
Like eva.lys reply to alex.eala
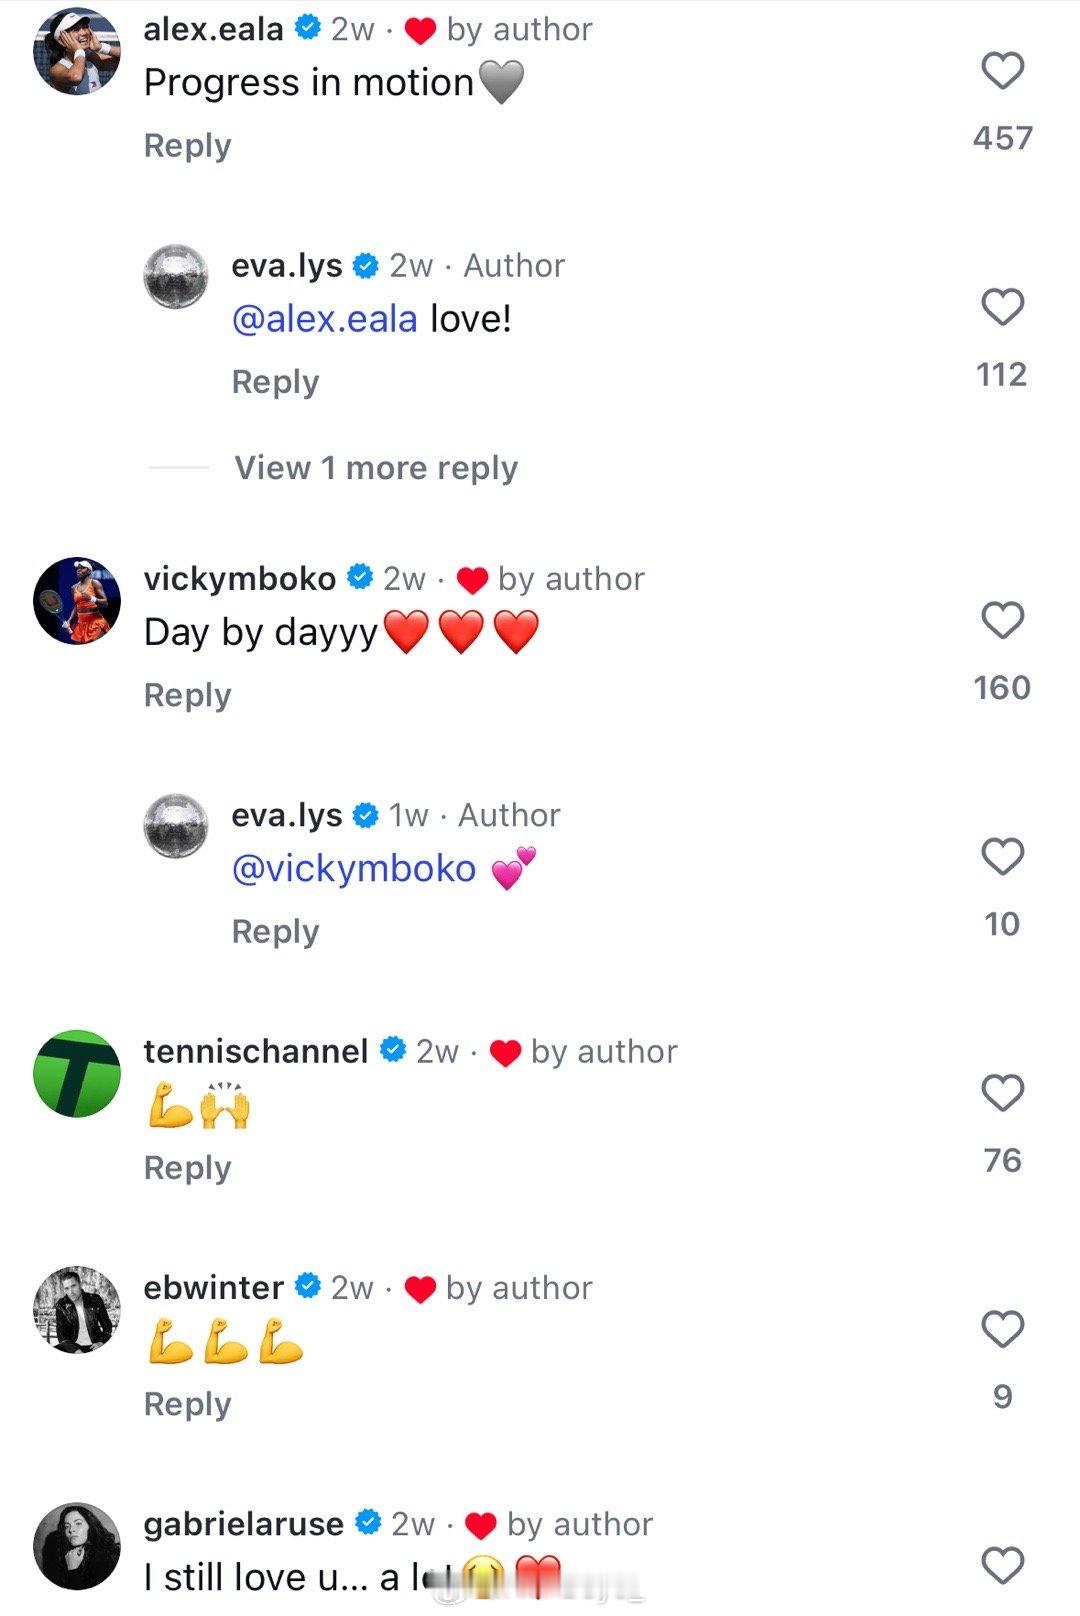pyautogui.click(x=1002, y=307)
